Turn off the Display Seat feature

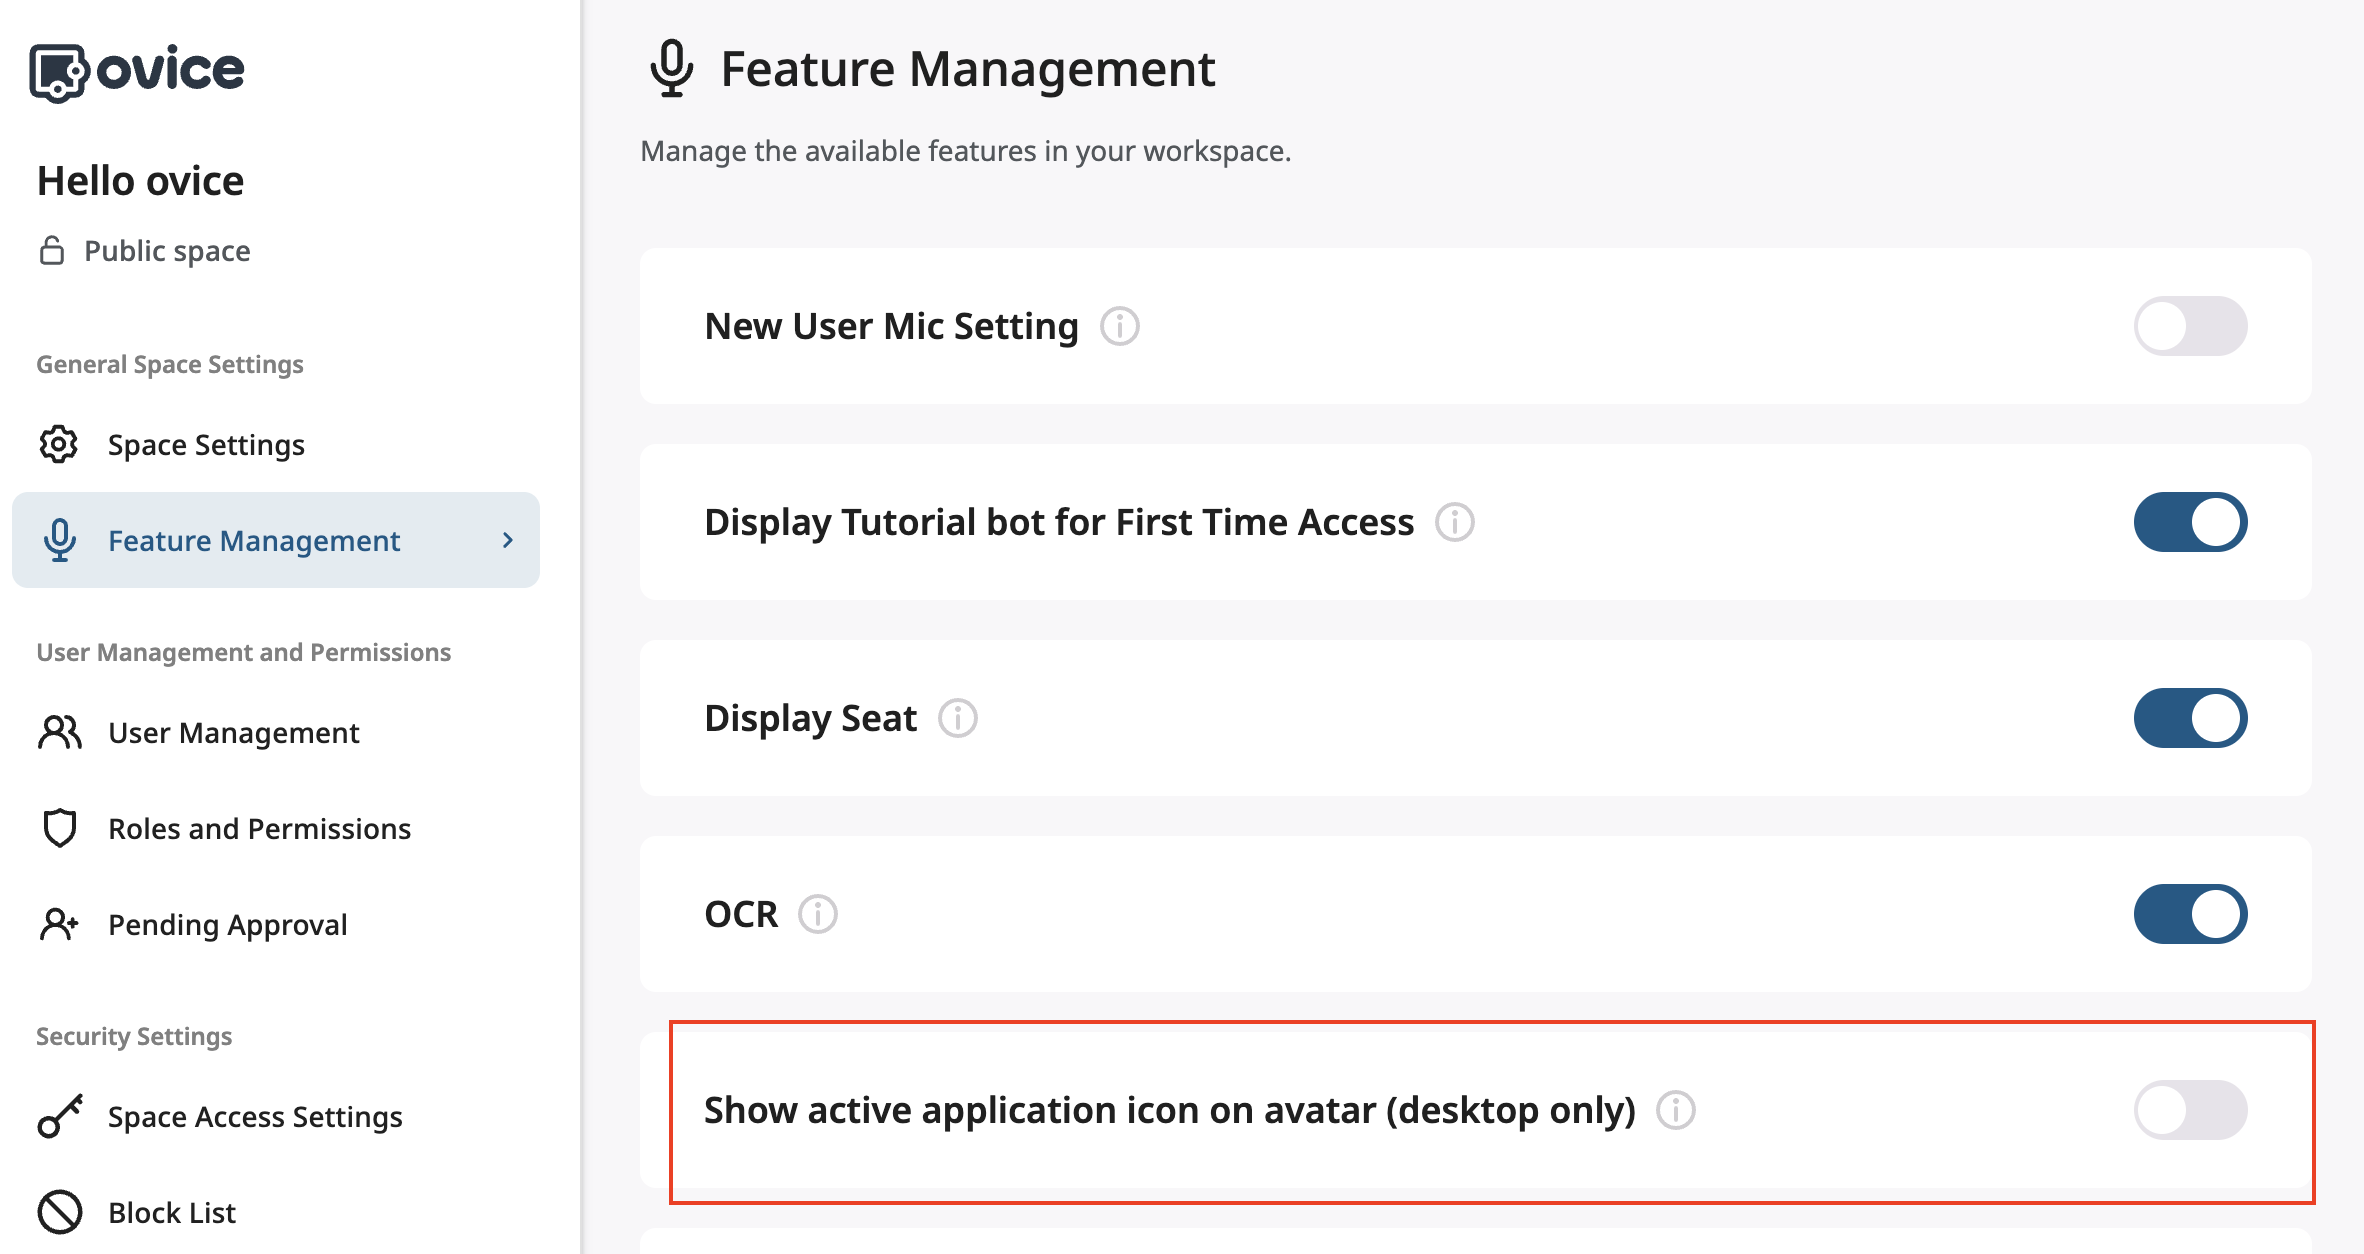pyautogui.click(x=2190, y=717)
